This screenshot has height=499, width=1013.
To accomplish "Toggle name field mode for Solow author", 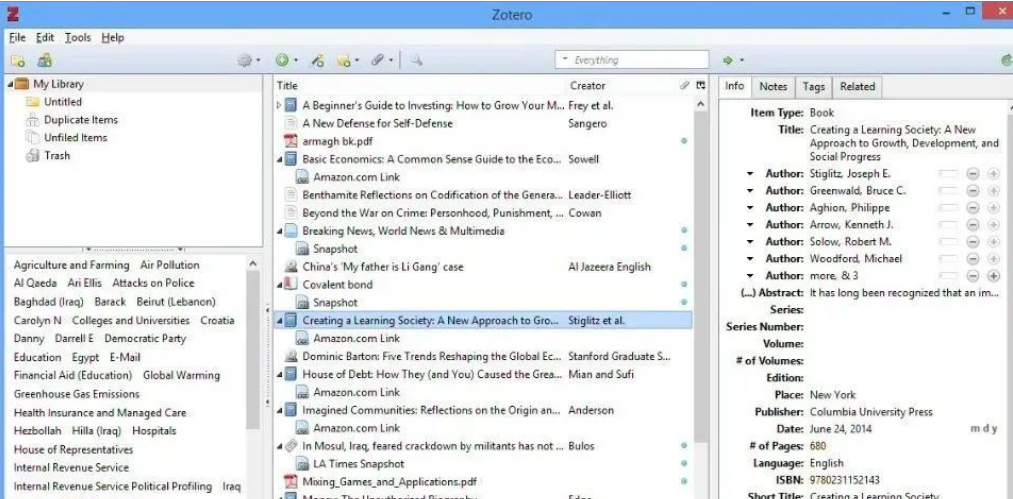I will 948,242.
